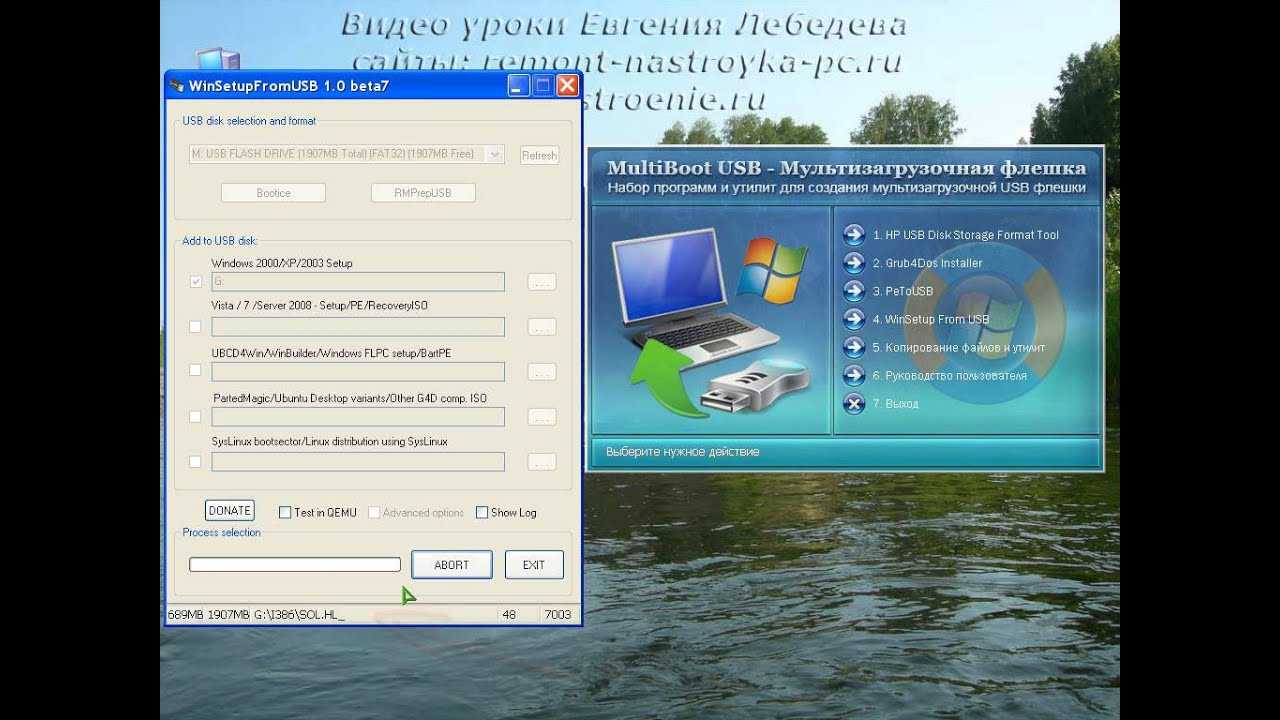
Task: Click status bar value 7003
Action: coord(558,614)
